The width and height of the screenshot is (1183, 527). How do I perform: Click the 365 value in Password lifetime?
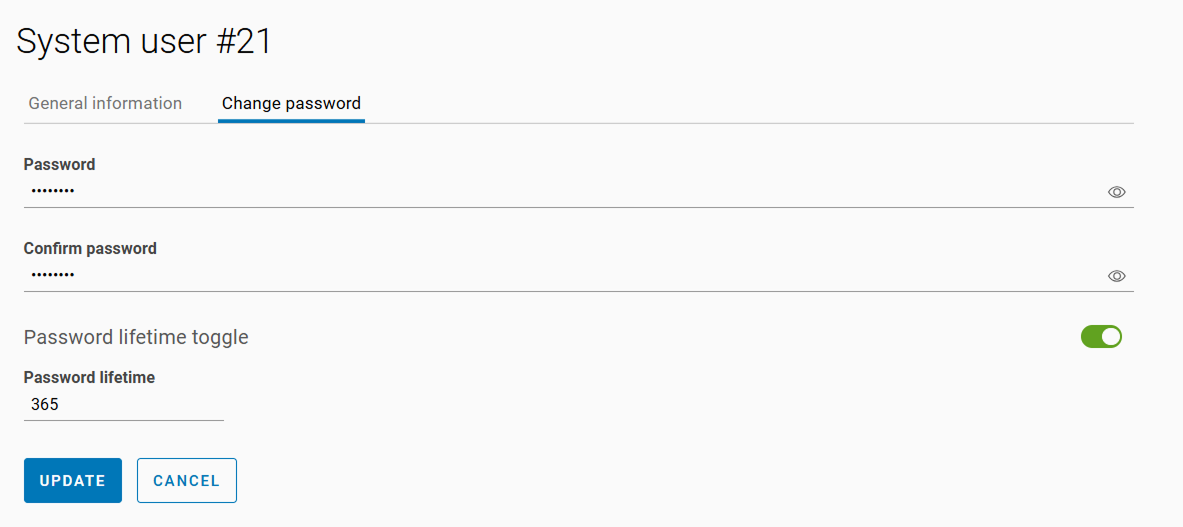click(45, 405)
